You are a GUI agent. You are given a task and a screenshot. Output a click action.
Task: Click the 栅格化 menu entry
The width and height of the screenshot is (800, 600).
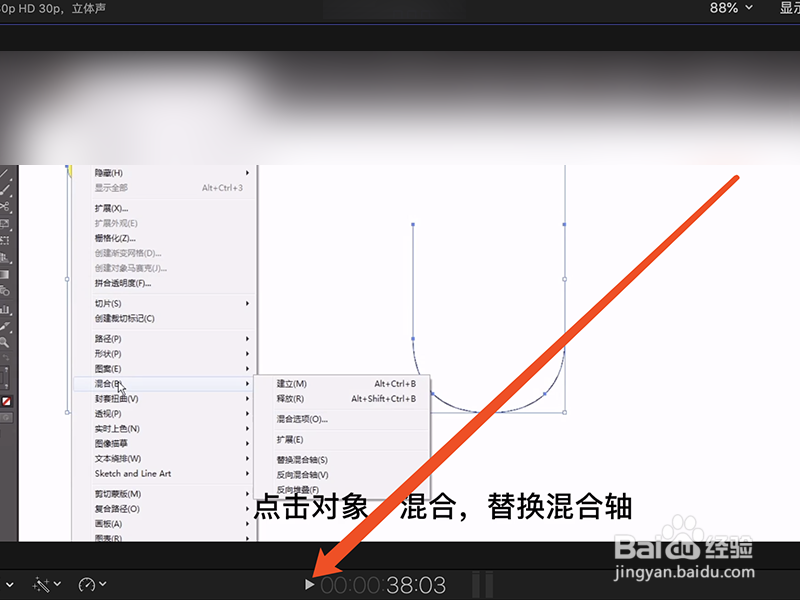point(115,238)
